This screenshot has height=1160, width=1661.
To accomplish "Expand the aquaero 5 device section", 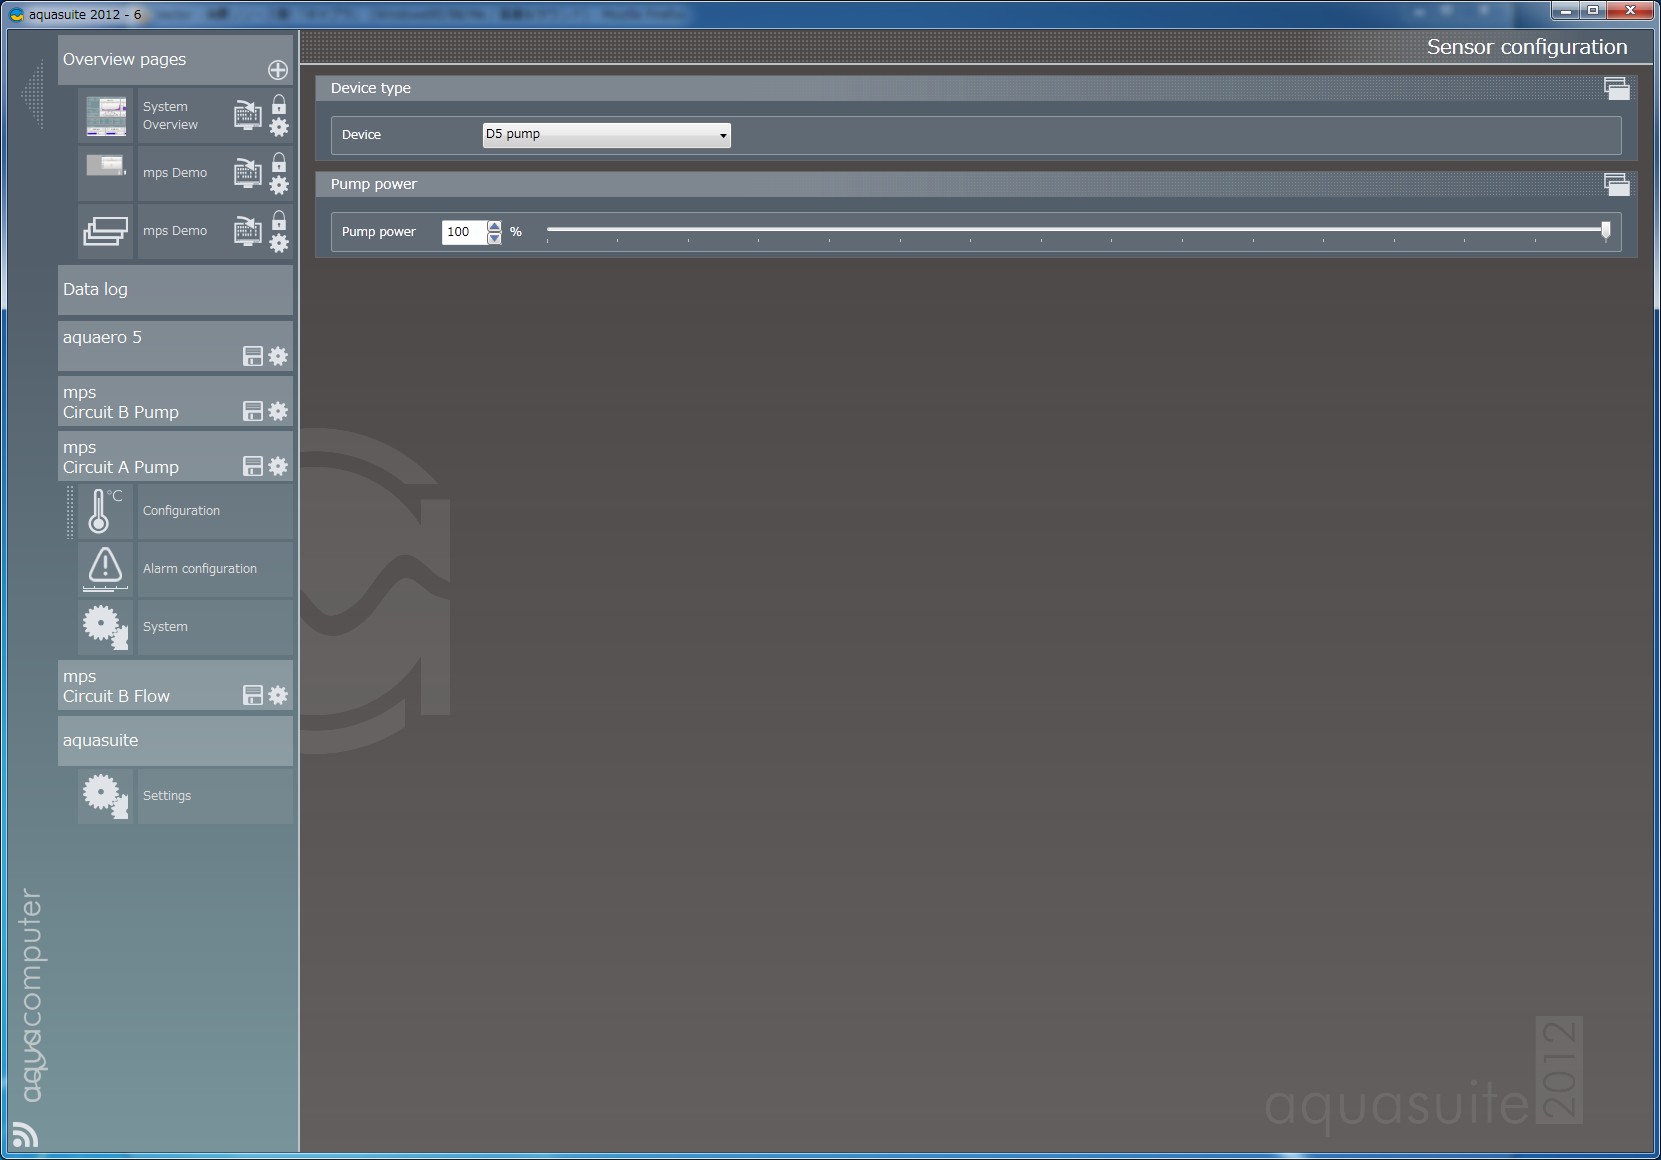I will click(175, 346).
